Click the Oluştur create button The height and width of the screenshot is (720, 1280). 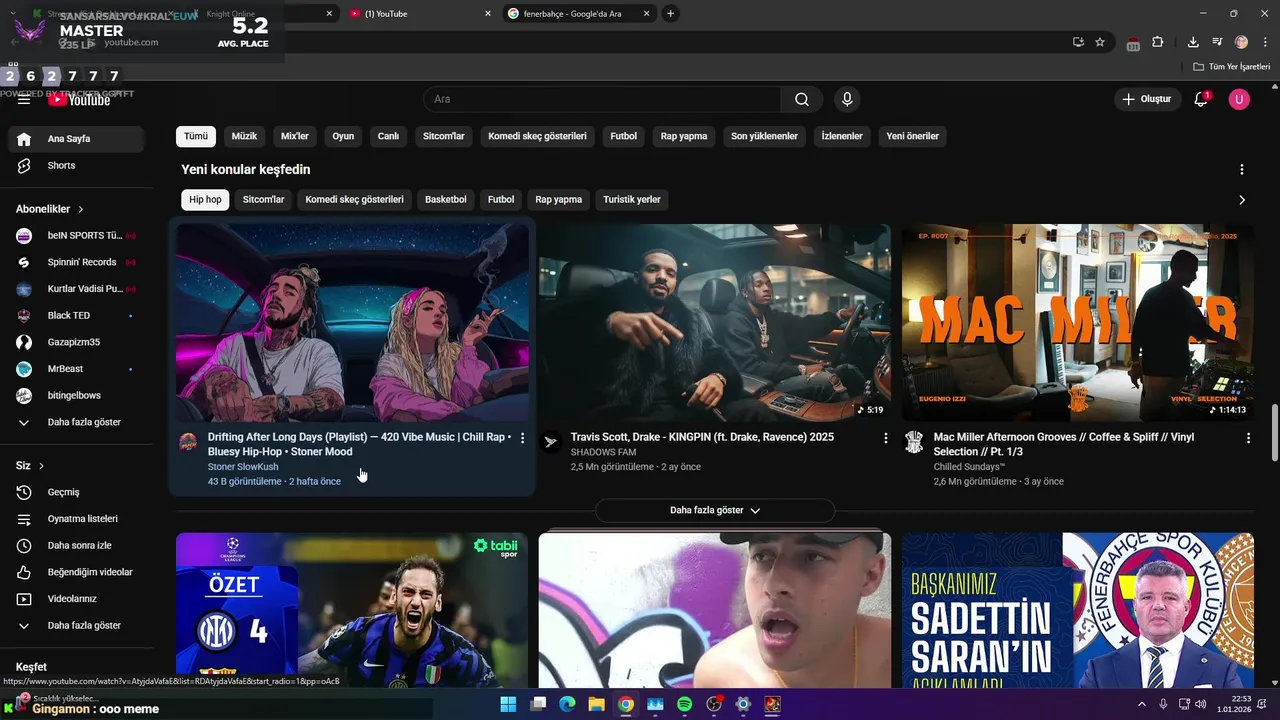click(1147, 99)
